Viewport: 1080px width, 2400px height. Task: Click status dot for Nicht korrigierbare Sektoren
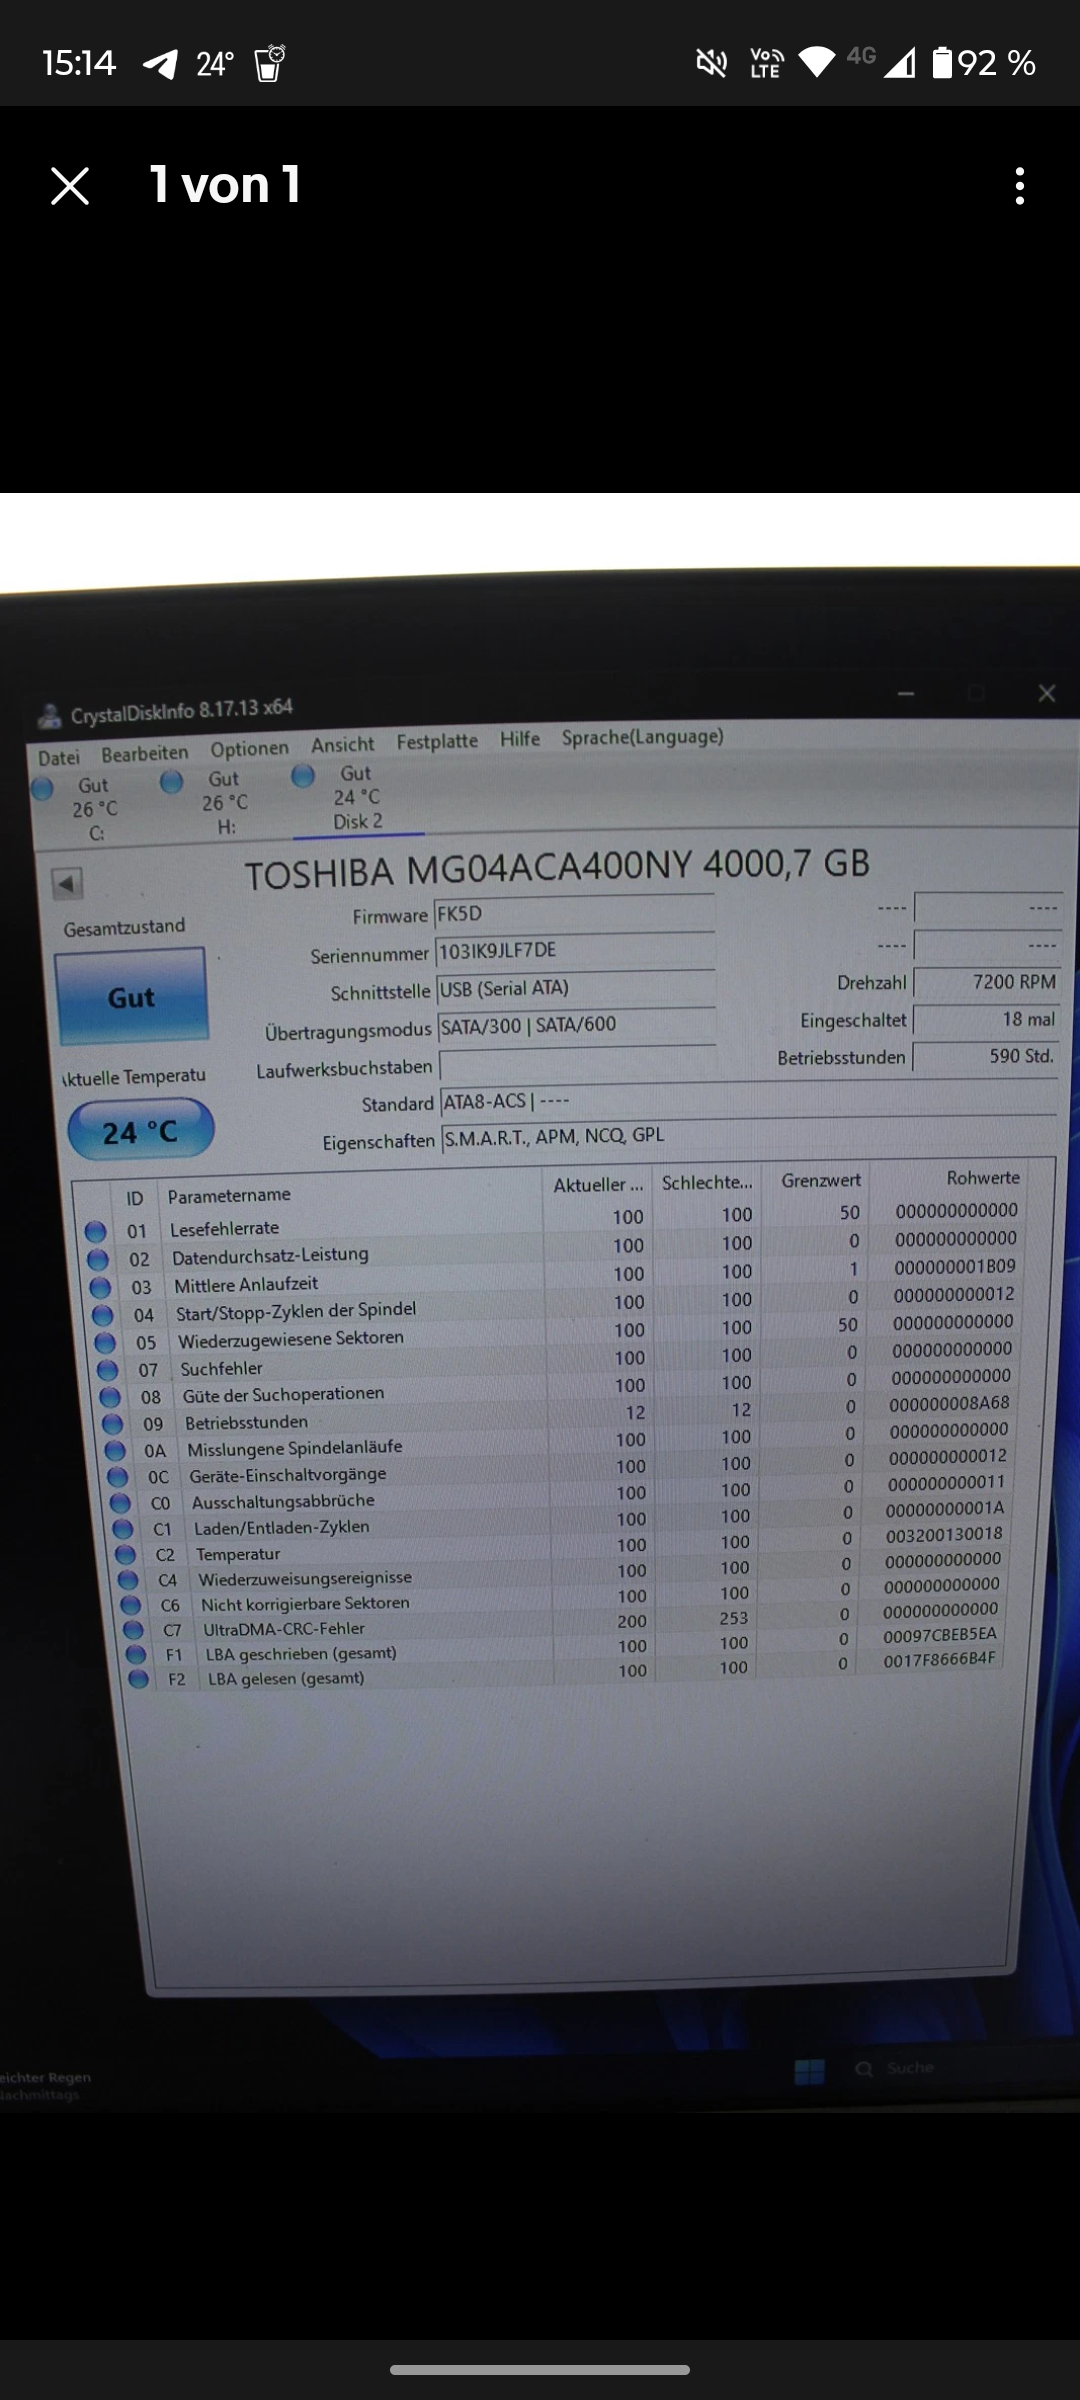(130, 1605)
